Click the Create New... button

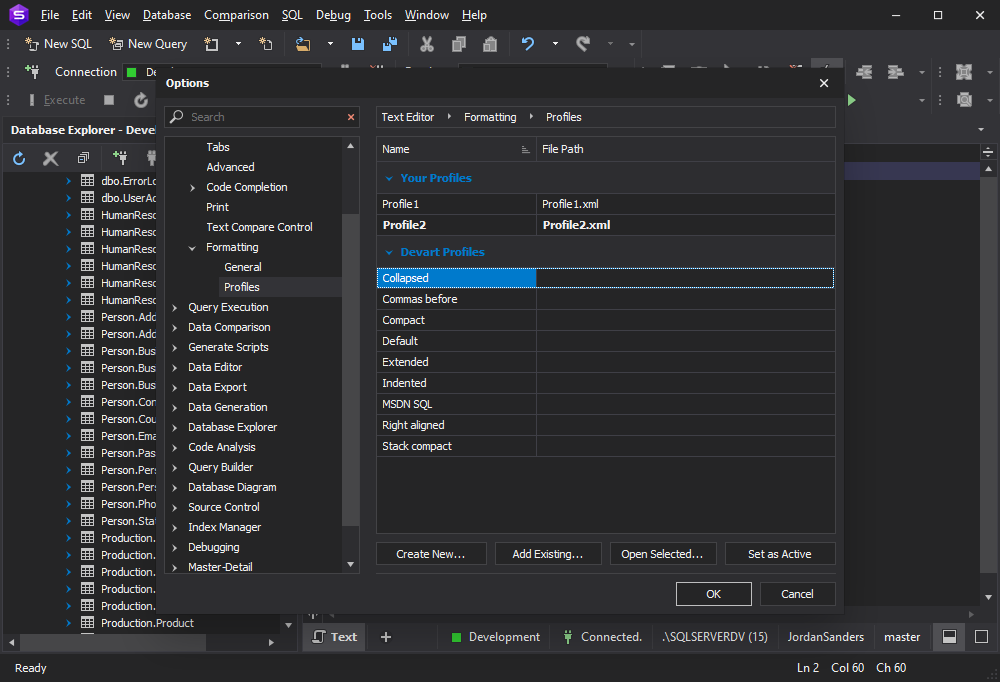[431, 554]
